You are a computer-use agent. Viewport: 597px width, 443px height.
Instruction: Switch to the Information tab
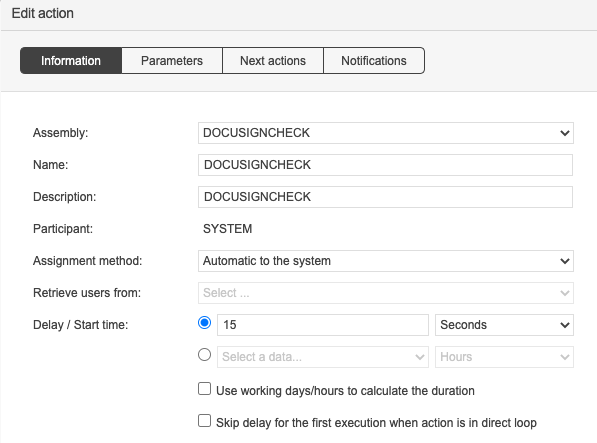pos(71,61)
